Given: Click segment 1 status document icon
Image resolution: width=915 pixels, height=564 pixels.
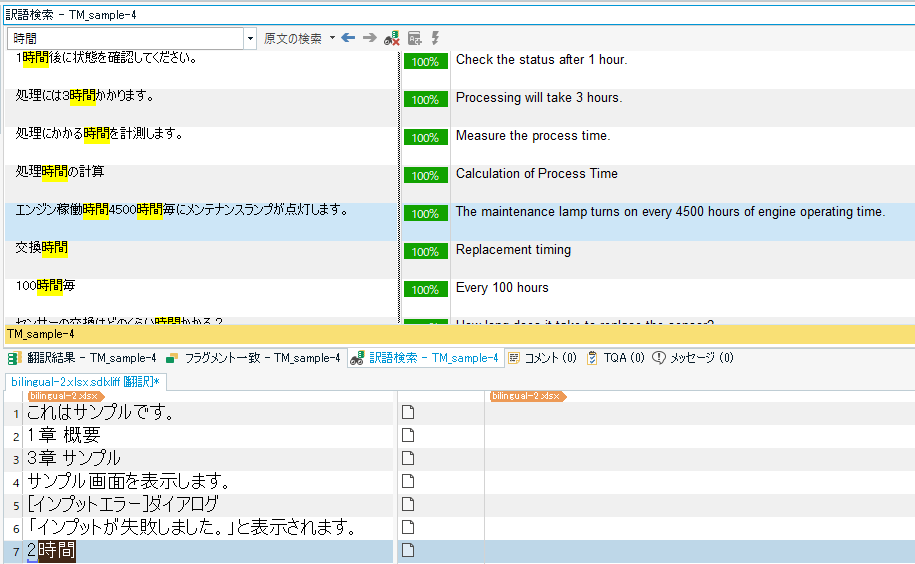Looking at the screenshot, I should click(407, 412).
